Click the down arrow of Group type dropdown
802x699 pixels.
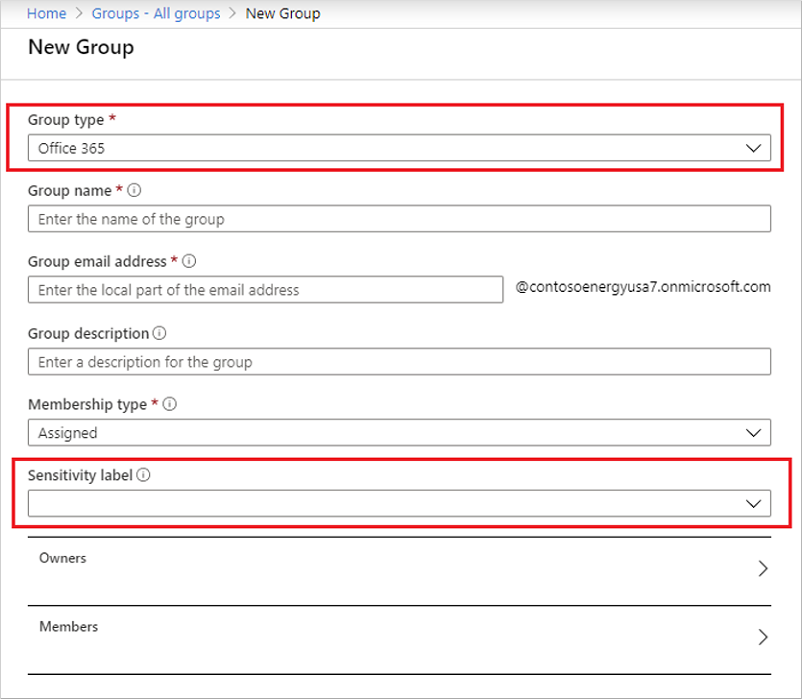[754, 148]
